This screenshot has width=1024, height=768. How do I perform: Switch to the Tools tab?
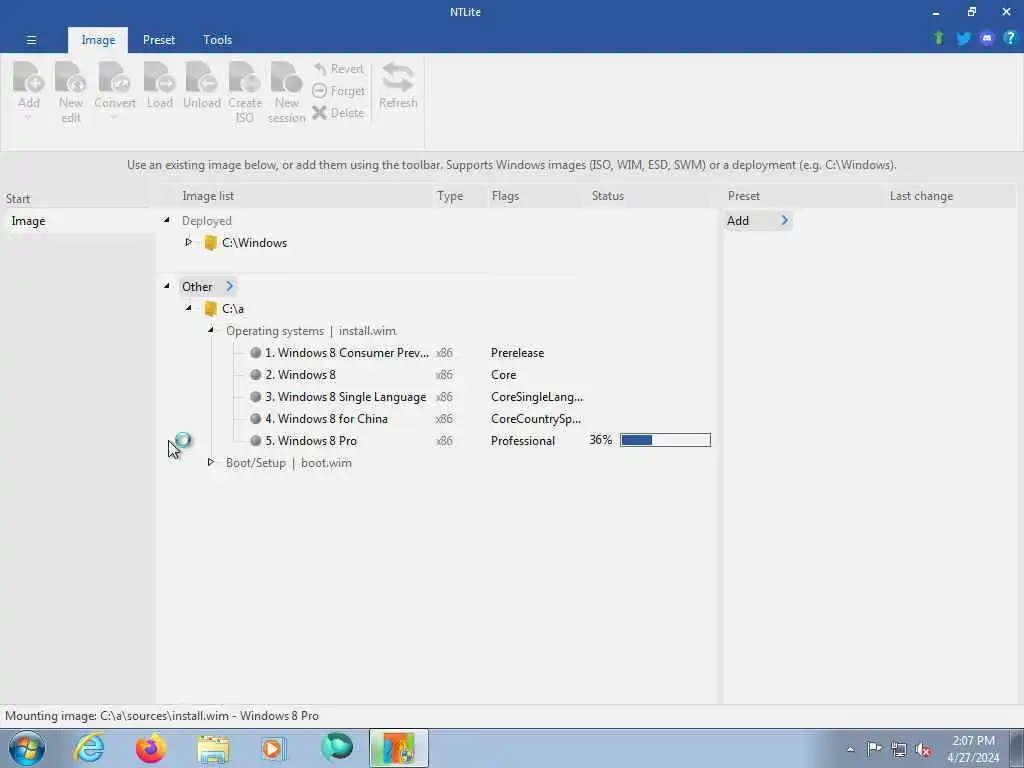(217, 40)
